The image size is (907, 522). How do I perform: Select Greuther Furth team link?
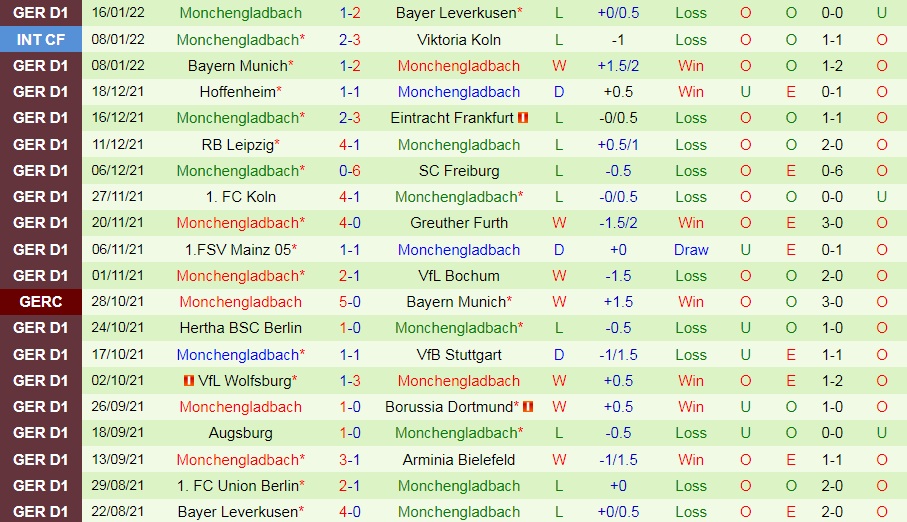coord(459,223)
